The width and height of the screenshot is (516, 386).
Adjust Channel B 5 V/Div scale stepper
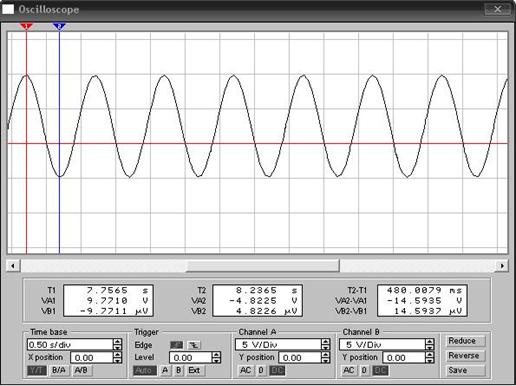[430, 344]
